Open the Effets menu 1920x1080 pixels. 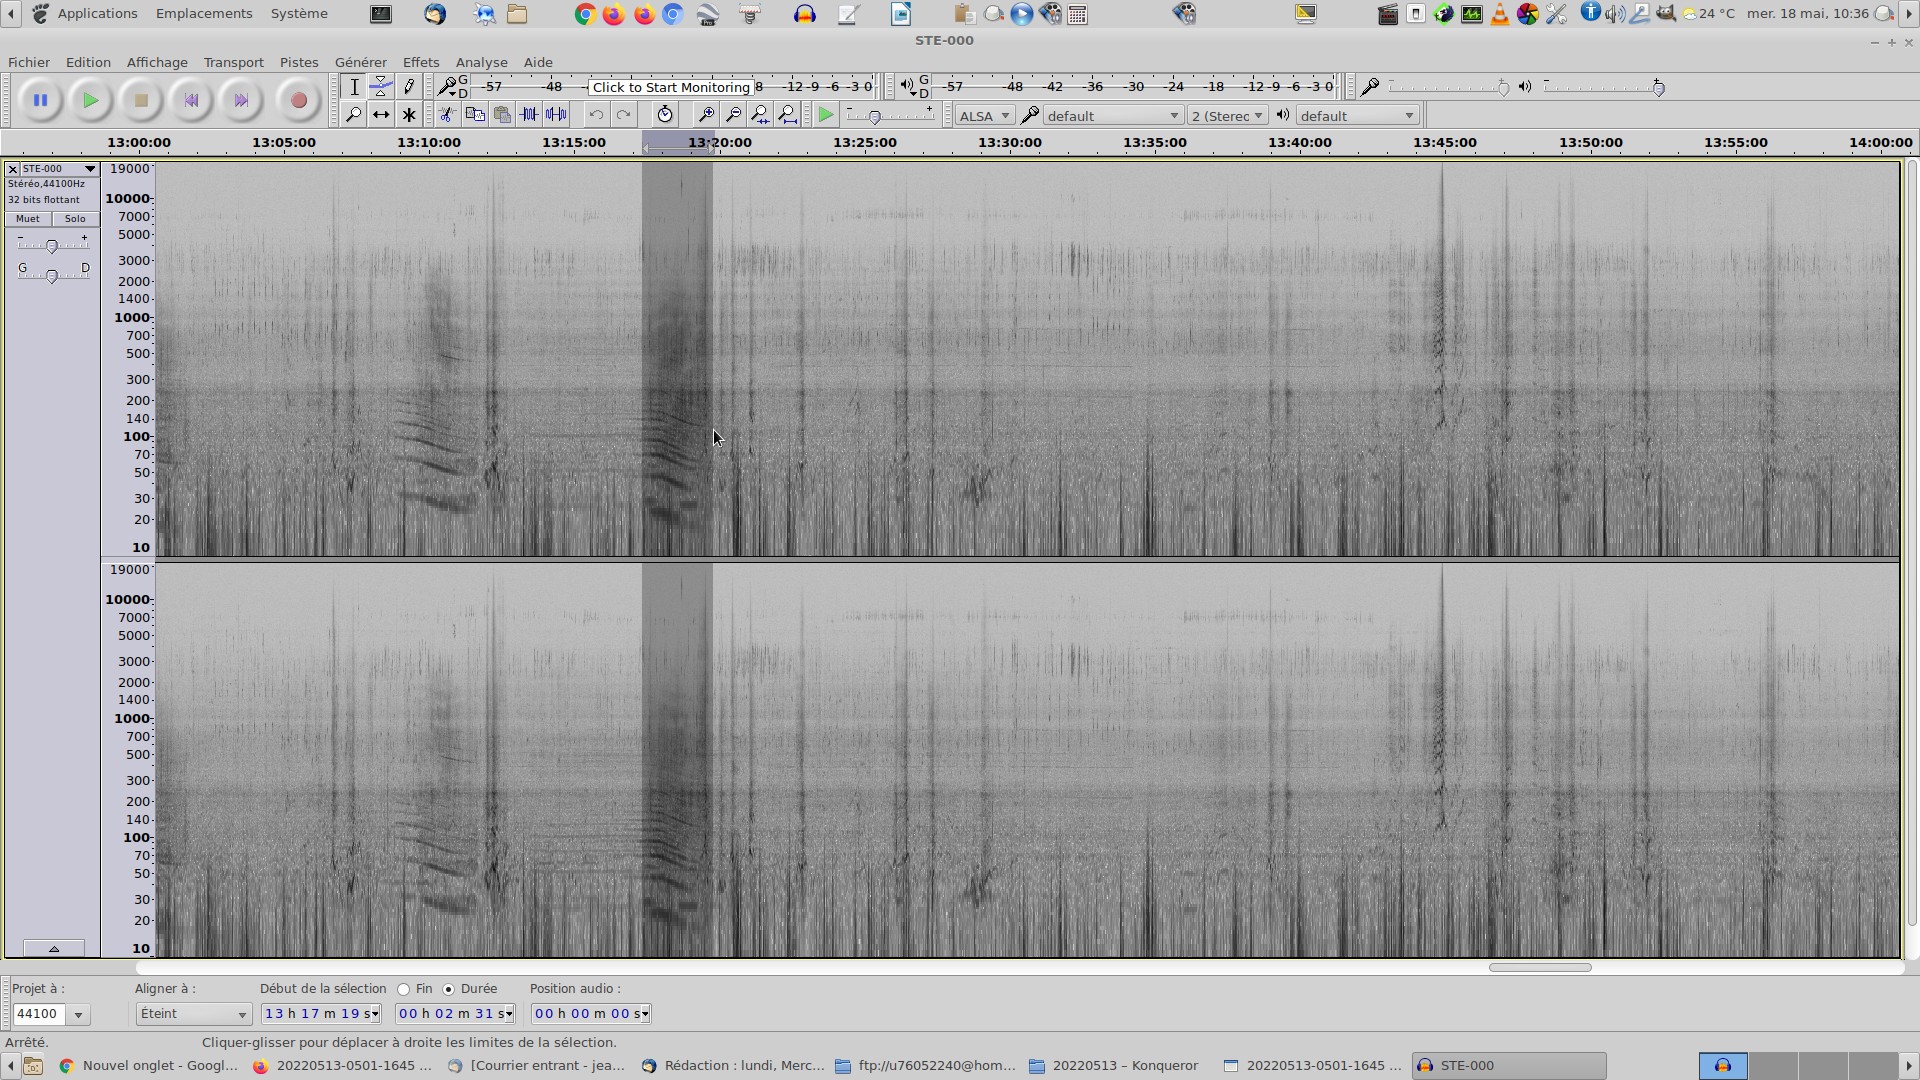pyautogui.click(x=420, y=62)
